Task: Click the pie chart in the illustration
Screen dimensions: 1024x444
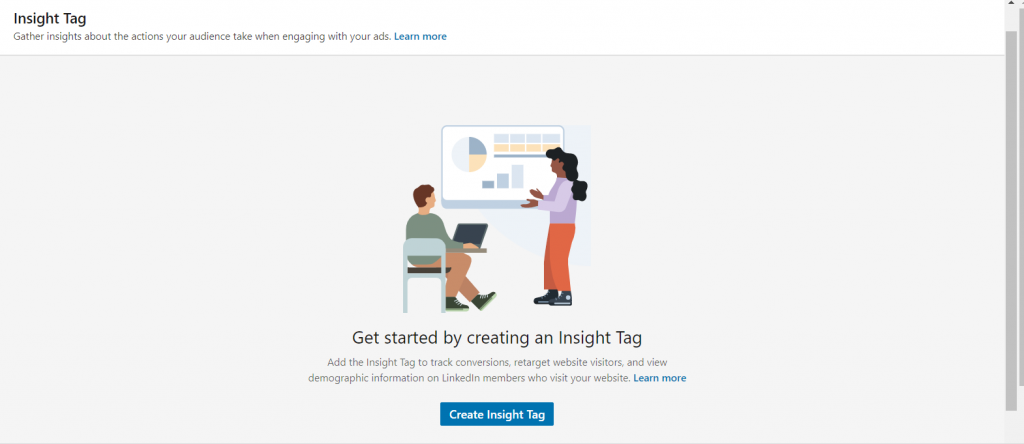Action: pyautogui.click(x=468, y=155)
